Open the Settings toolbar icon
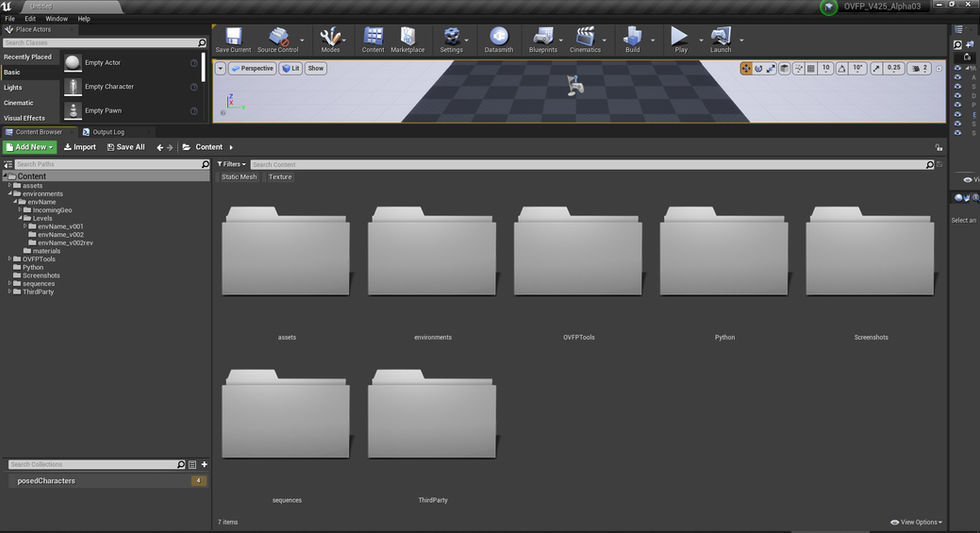 click(x=451, y=36)
